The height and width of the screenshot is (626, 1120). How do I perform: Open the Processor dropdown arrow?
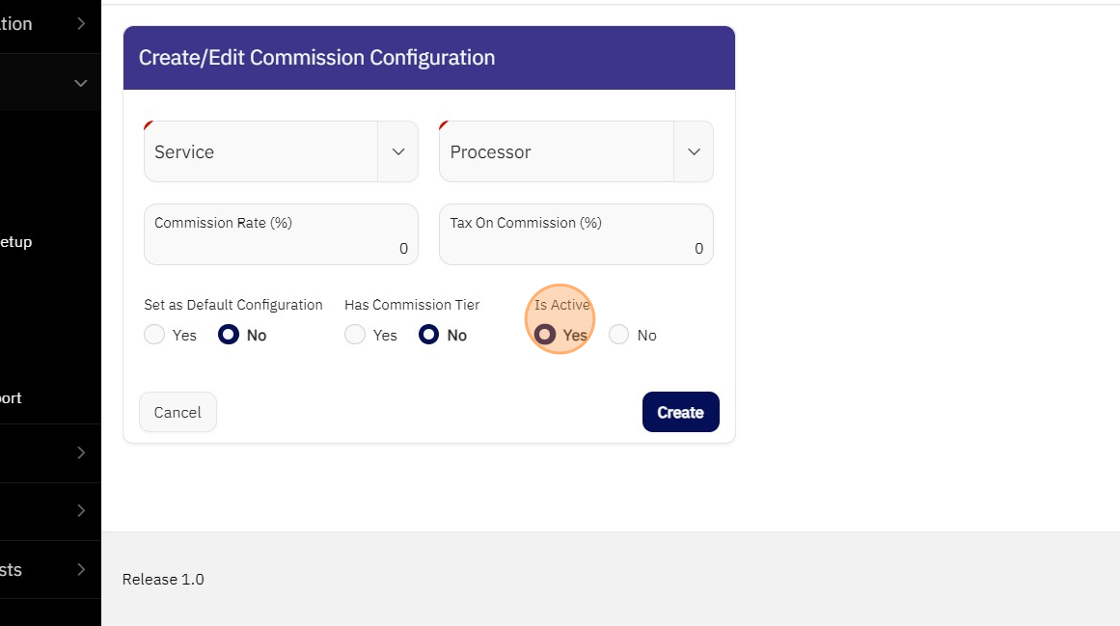coord(694,152)
